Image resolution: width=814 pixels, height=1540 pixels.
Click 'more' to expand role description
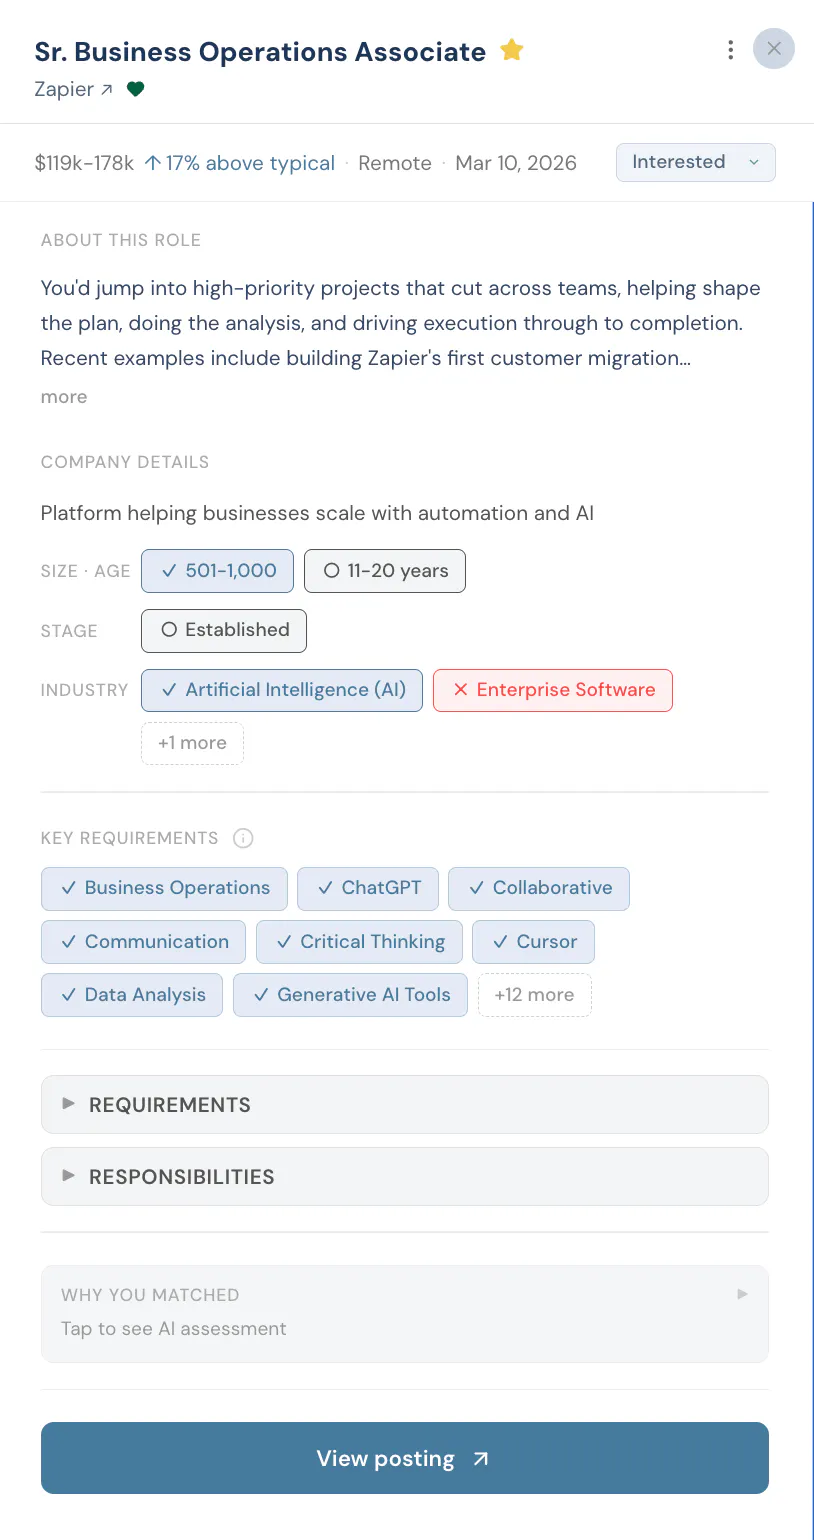[64, 397]
